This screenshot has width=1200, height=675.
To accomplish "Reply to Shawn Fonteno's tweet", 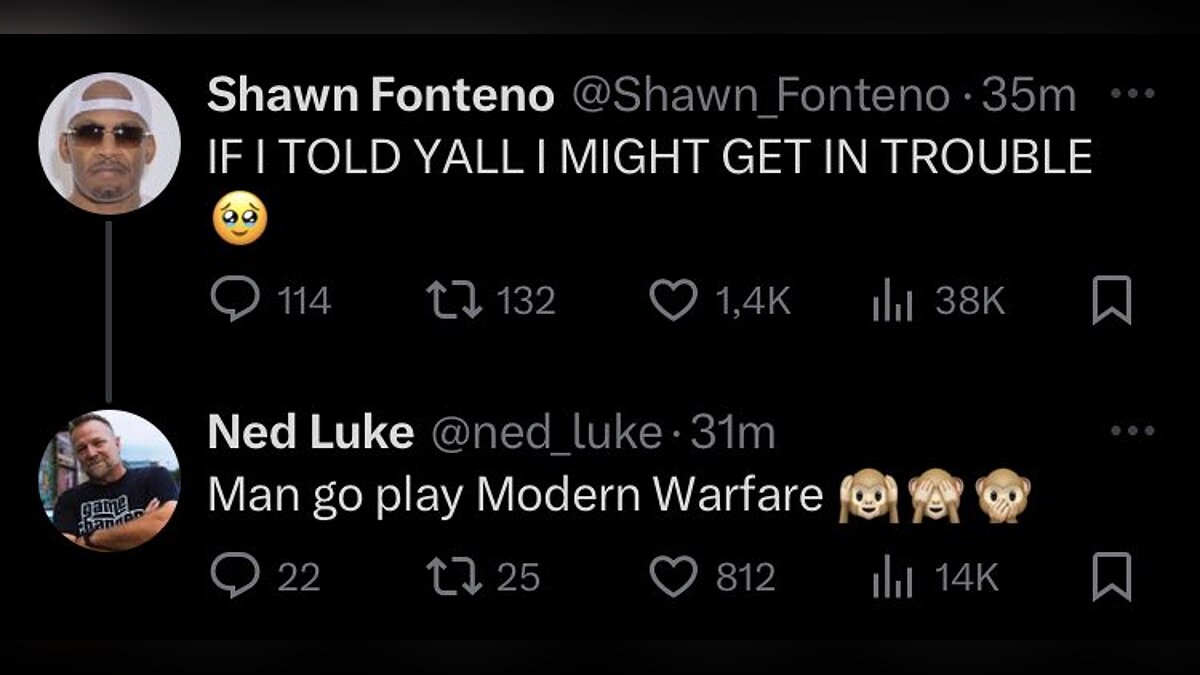I will click(x=235, y=301).
